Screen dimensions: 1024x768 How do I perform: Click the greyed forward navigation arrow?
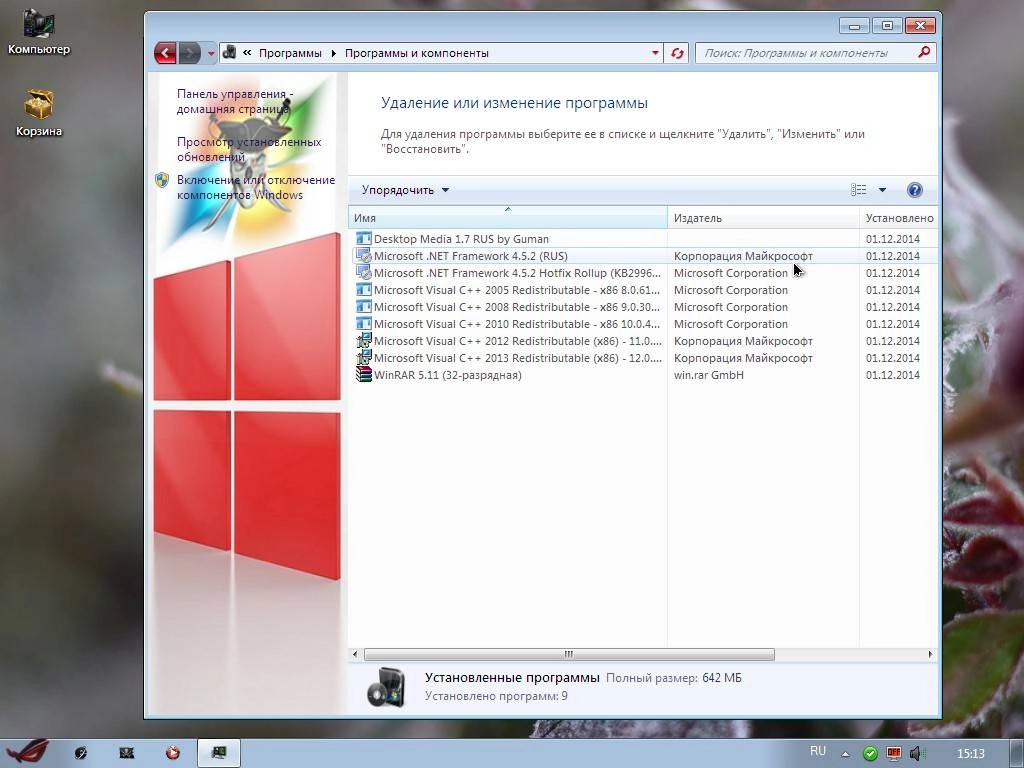pos(189,53)
